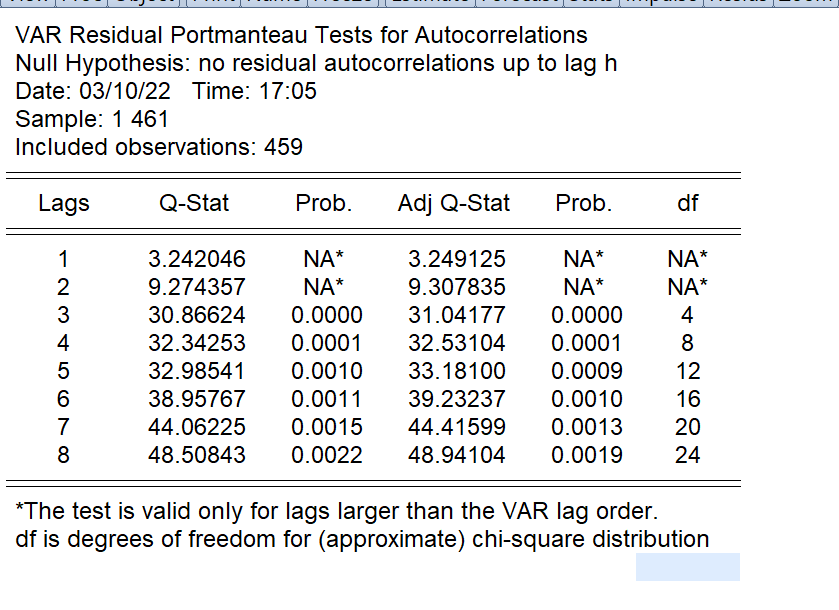Click the Included observations: 459 line

pyautogui.click(x=159, y=148)
